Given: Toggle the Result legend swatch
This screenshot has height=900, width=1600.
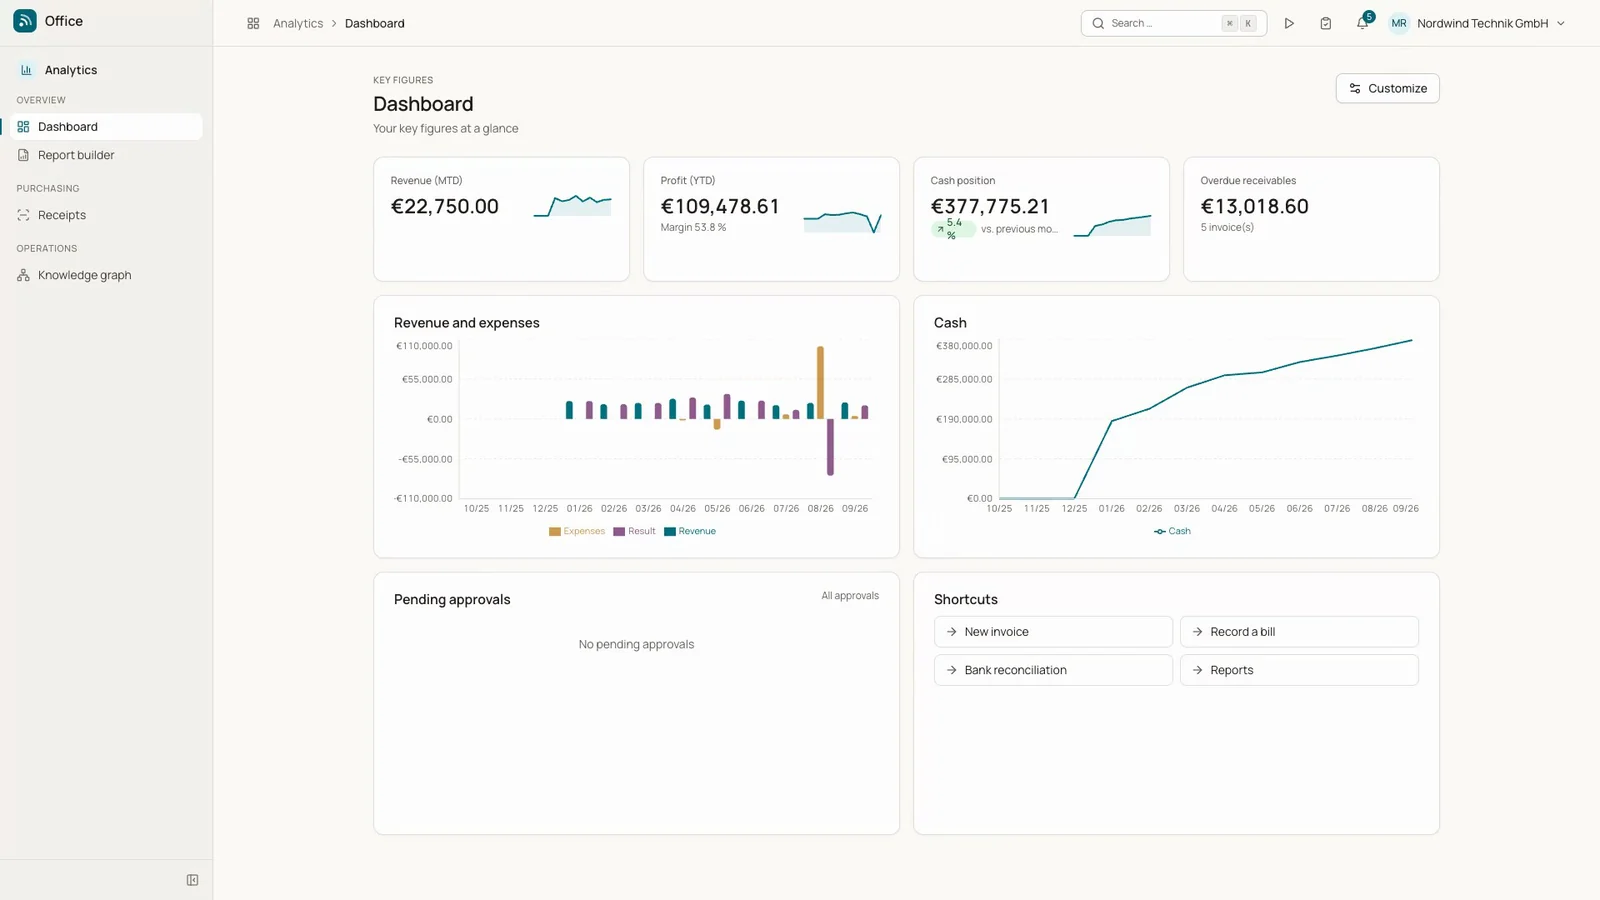Looking at the screenshot, I should click(x=619, y=532).
